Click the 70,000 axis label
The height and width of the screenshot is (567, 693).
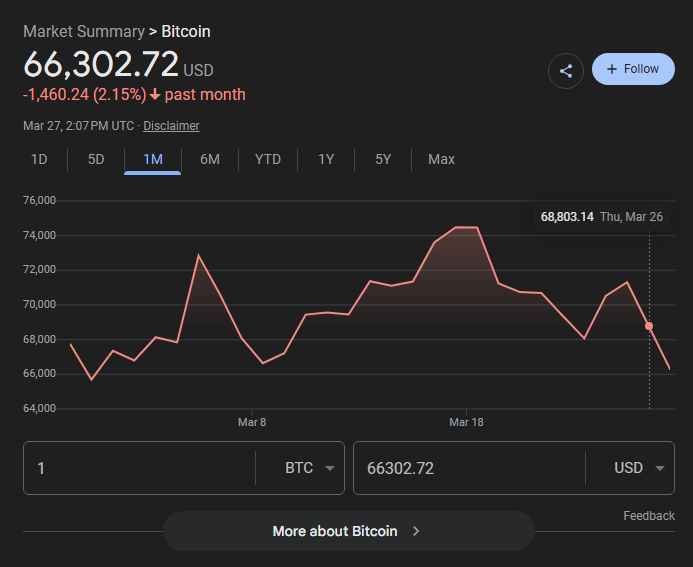pyautogui.click(x=39, y=304)
